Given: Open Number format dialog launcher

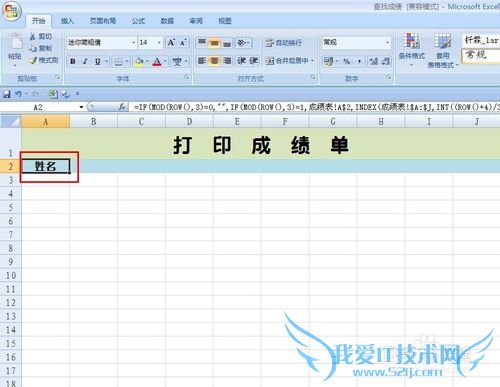Looking at the screenshot, I should click(388, 77).
